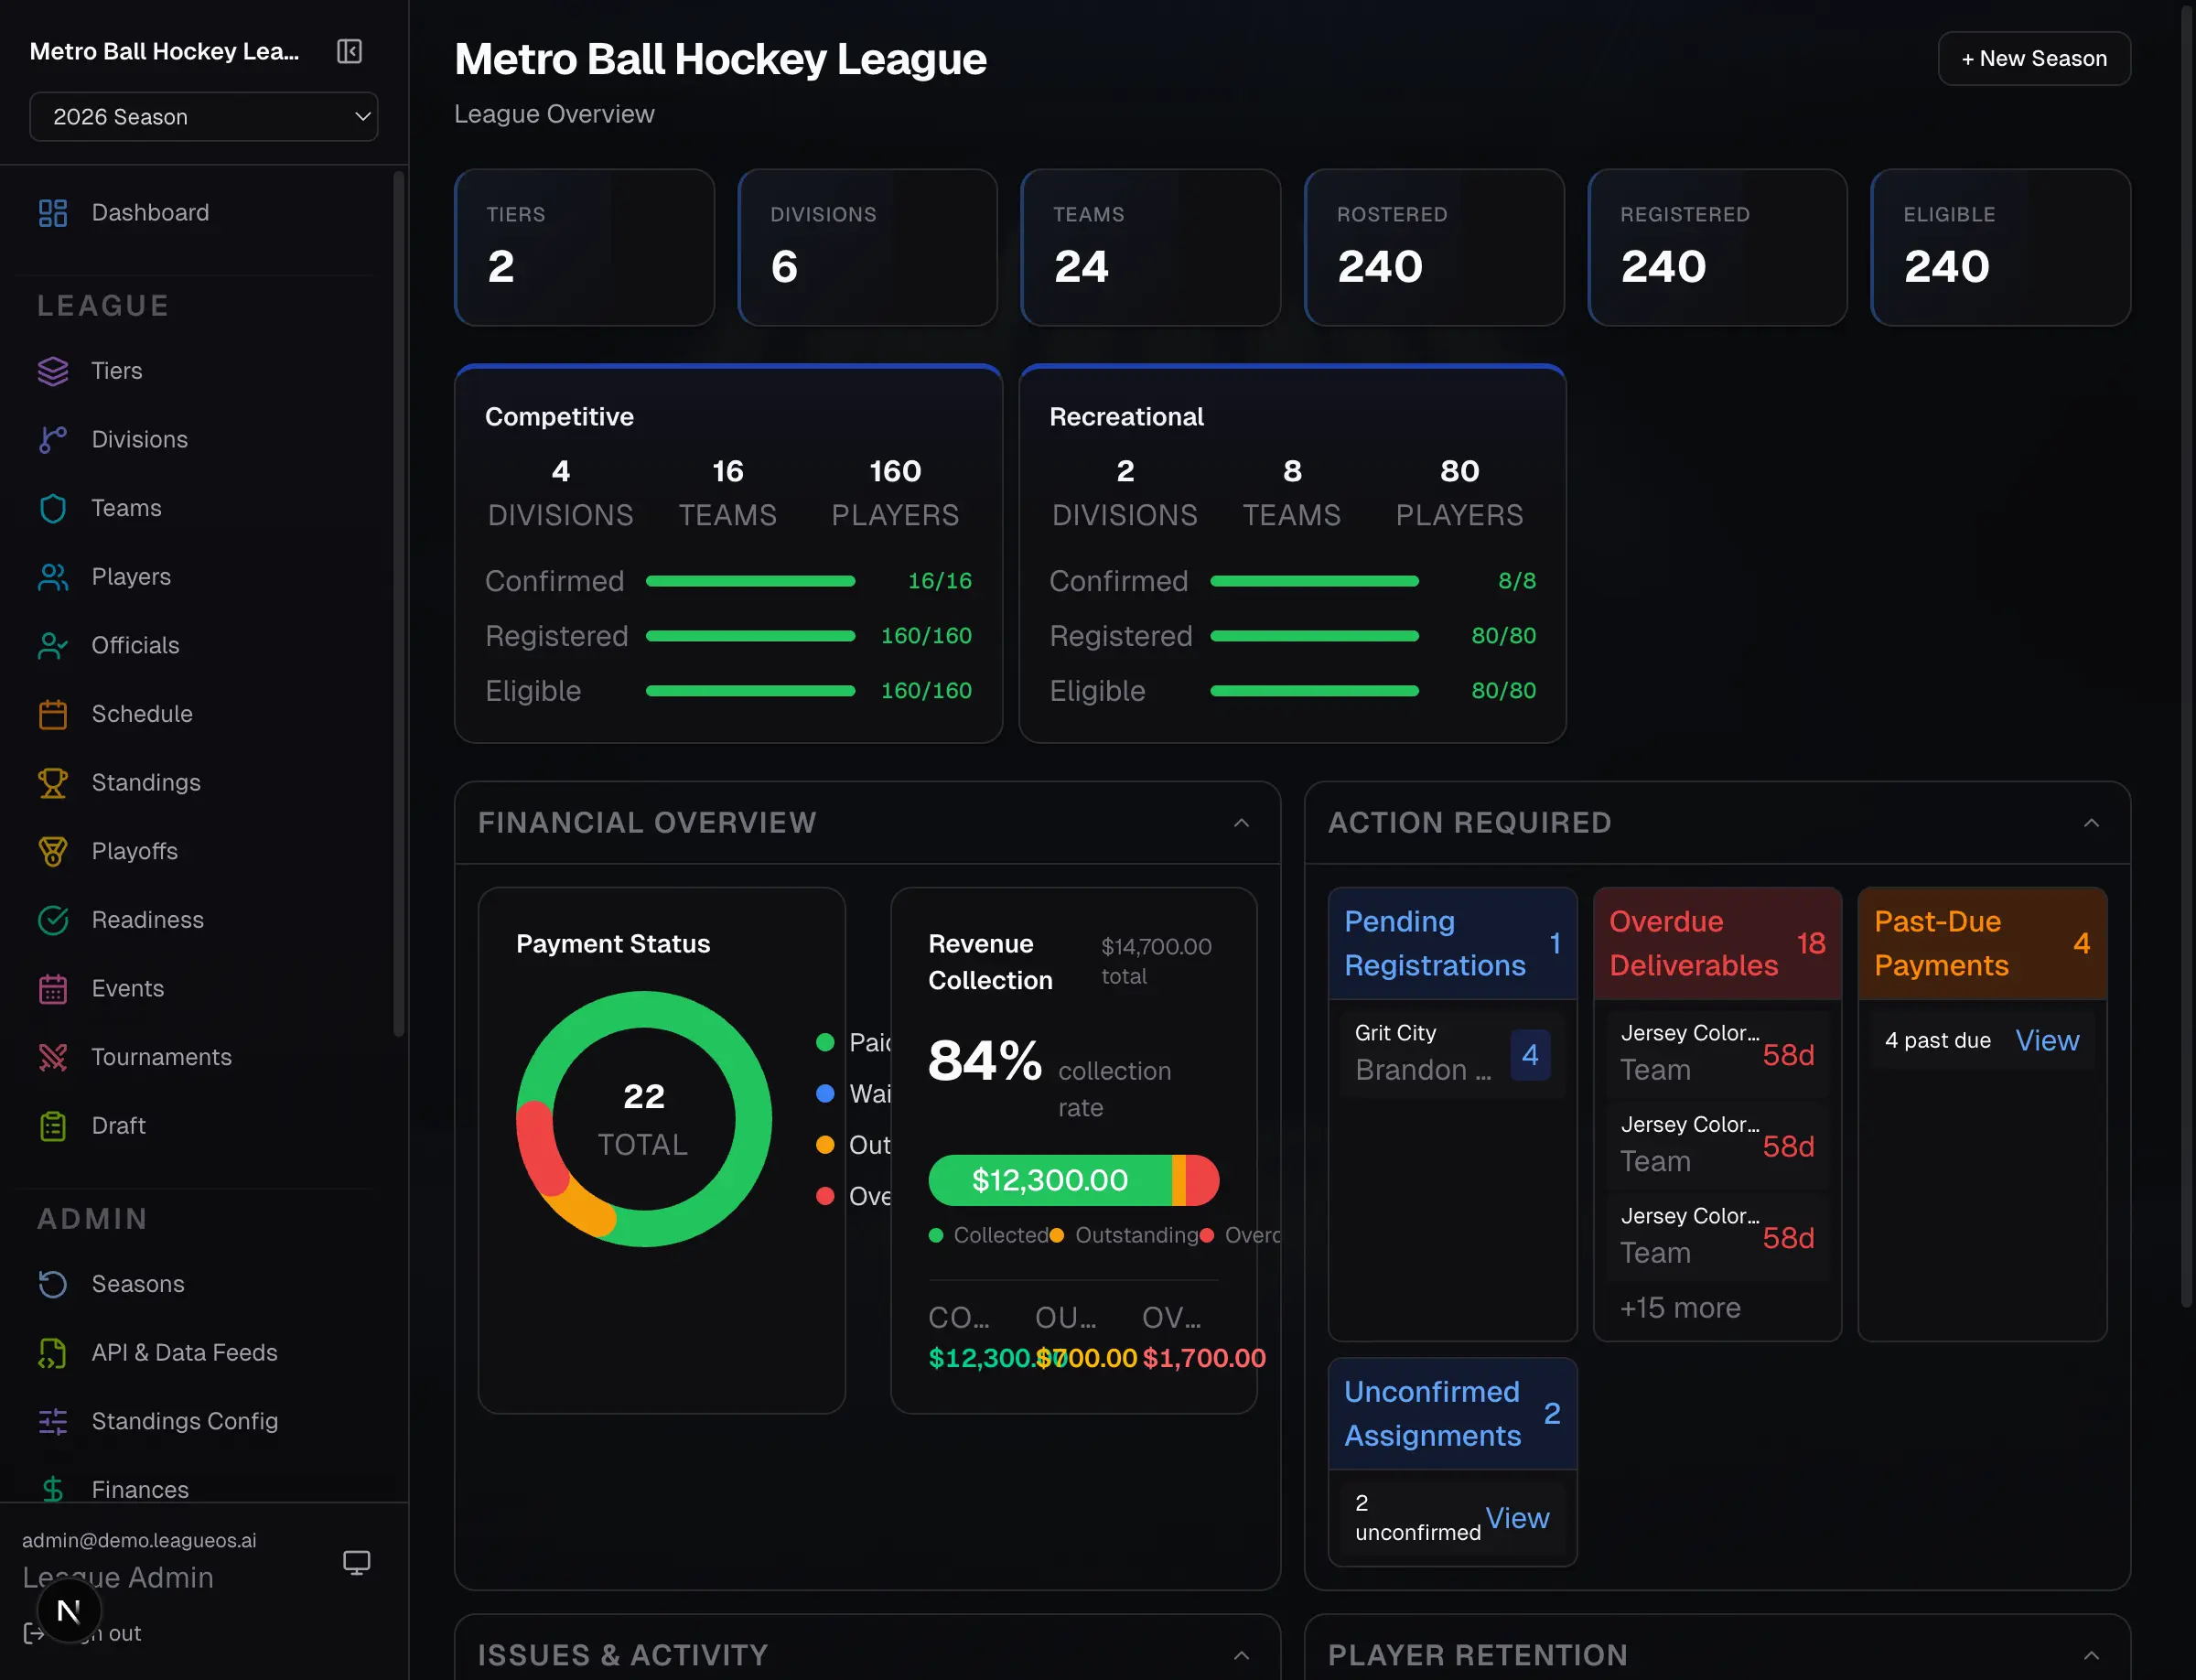Click the + New Season button
This screenshot has width=2196, height=1680.
tap(2033, 58)
